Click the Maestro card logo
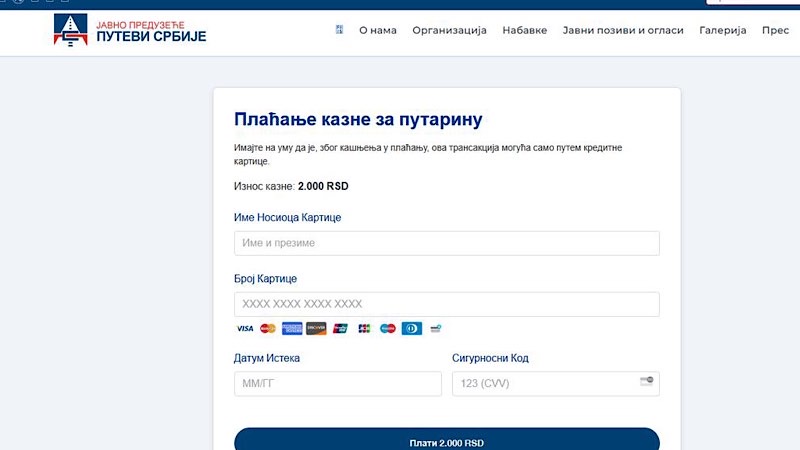 pos(388,329)
